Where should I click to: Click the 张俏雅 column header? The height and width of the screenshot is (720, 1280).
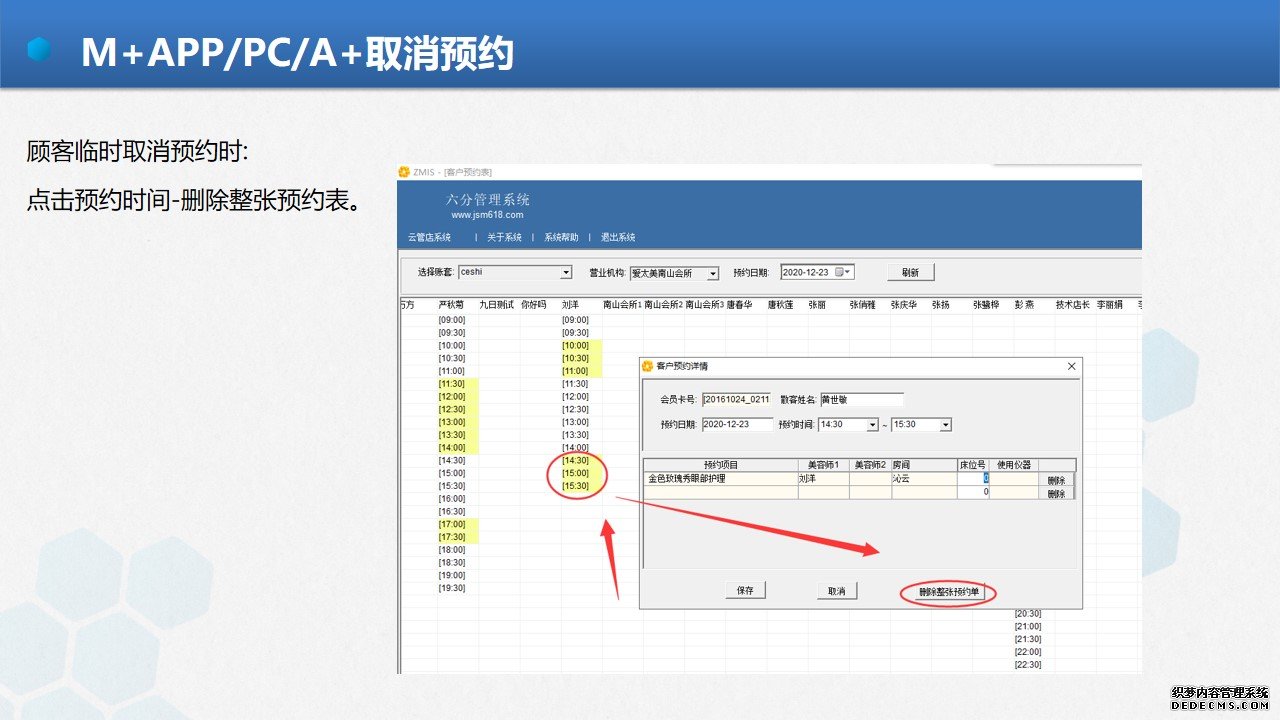[x=862, y=304]
